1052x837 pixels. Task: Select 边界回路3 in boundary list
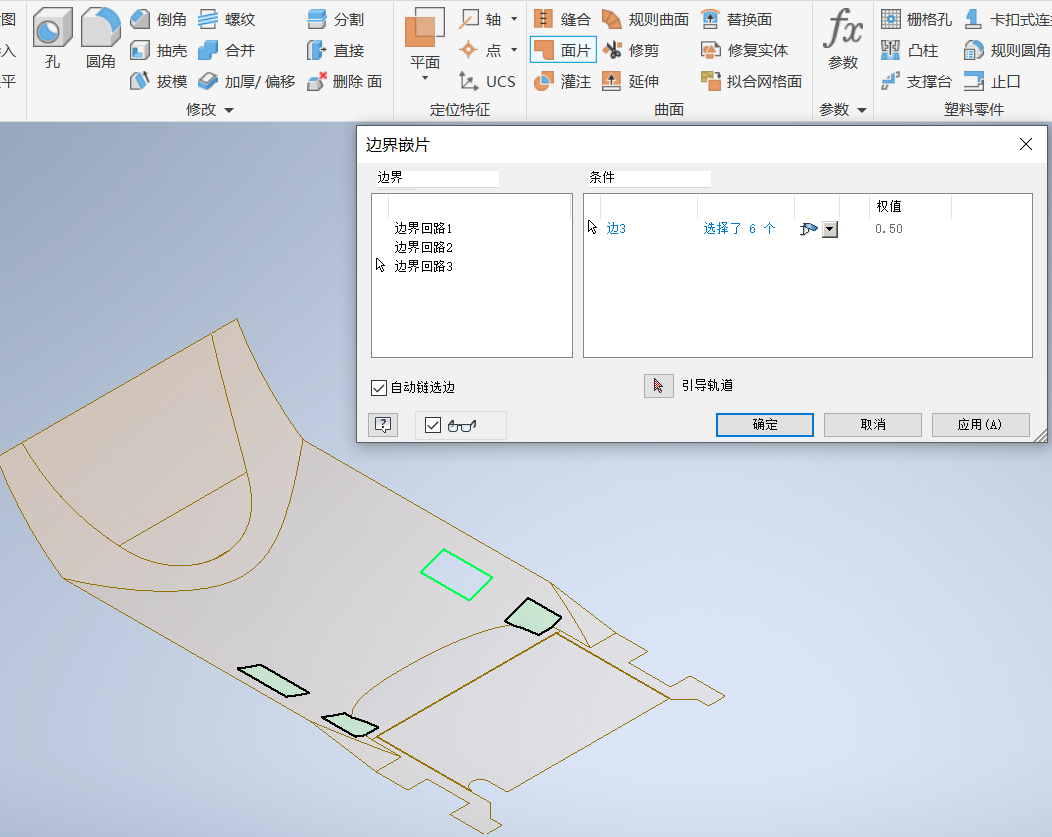click(423, 266)
